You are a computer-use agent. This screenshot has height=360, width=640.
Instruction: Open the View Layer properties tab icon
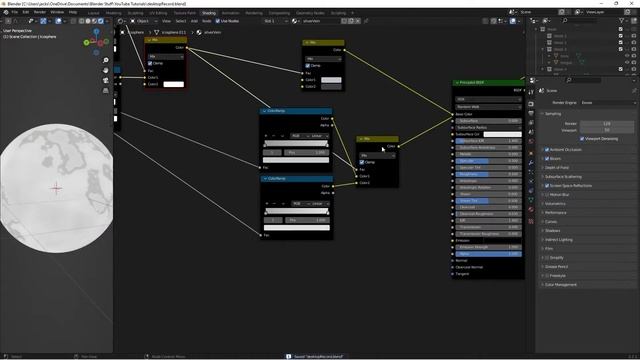click(x=531, y=122)
